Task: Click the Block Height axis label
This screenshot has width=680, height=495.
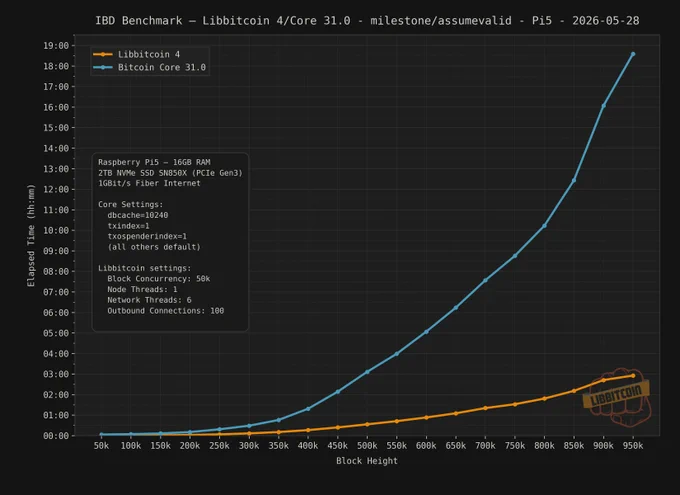Action: [367, 461]
